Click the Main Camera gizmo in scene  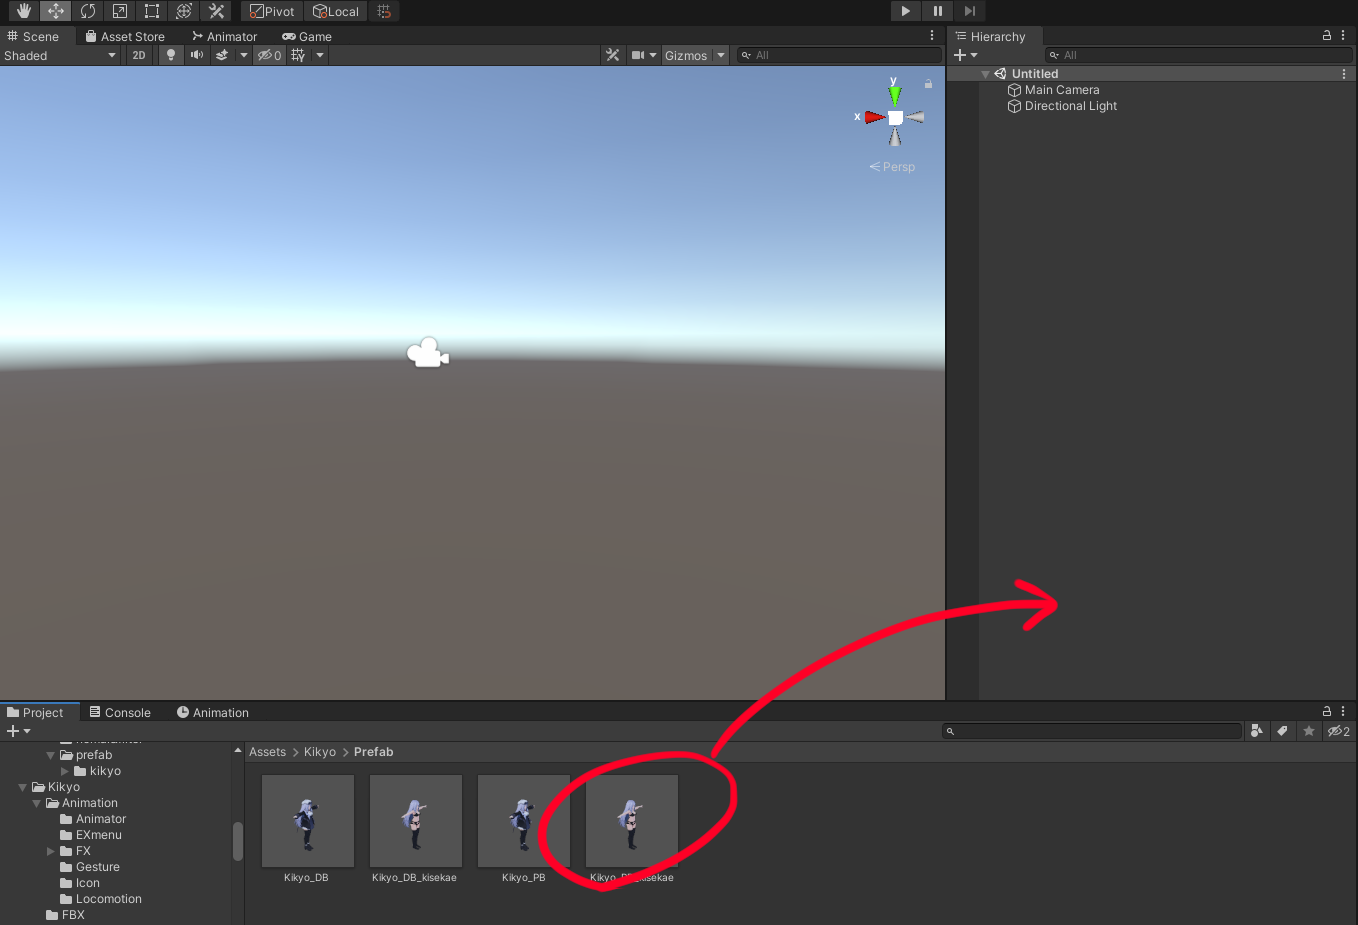coord(428,353)
